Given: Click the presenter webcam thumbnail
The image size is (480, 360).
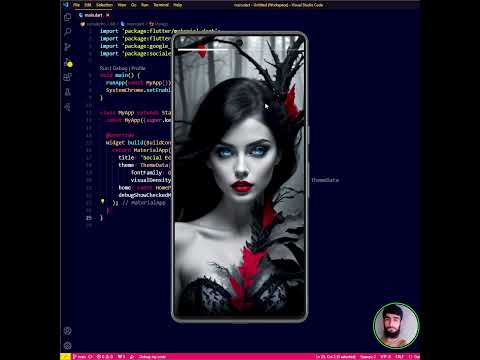Looking at the screenshot, I should [x=396, y=326].
